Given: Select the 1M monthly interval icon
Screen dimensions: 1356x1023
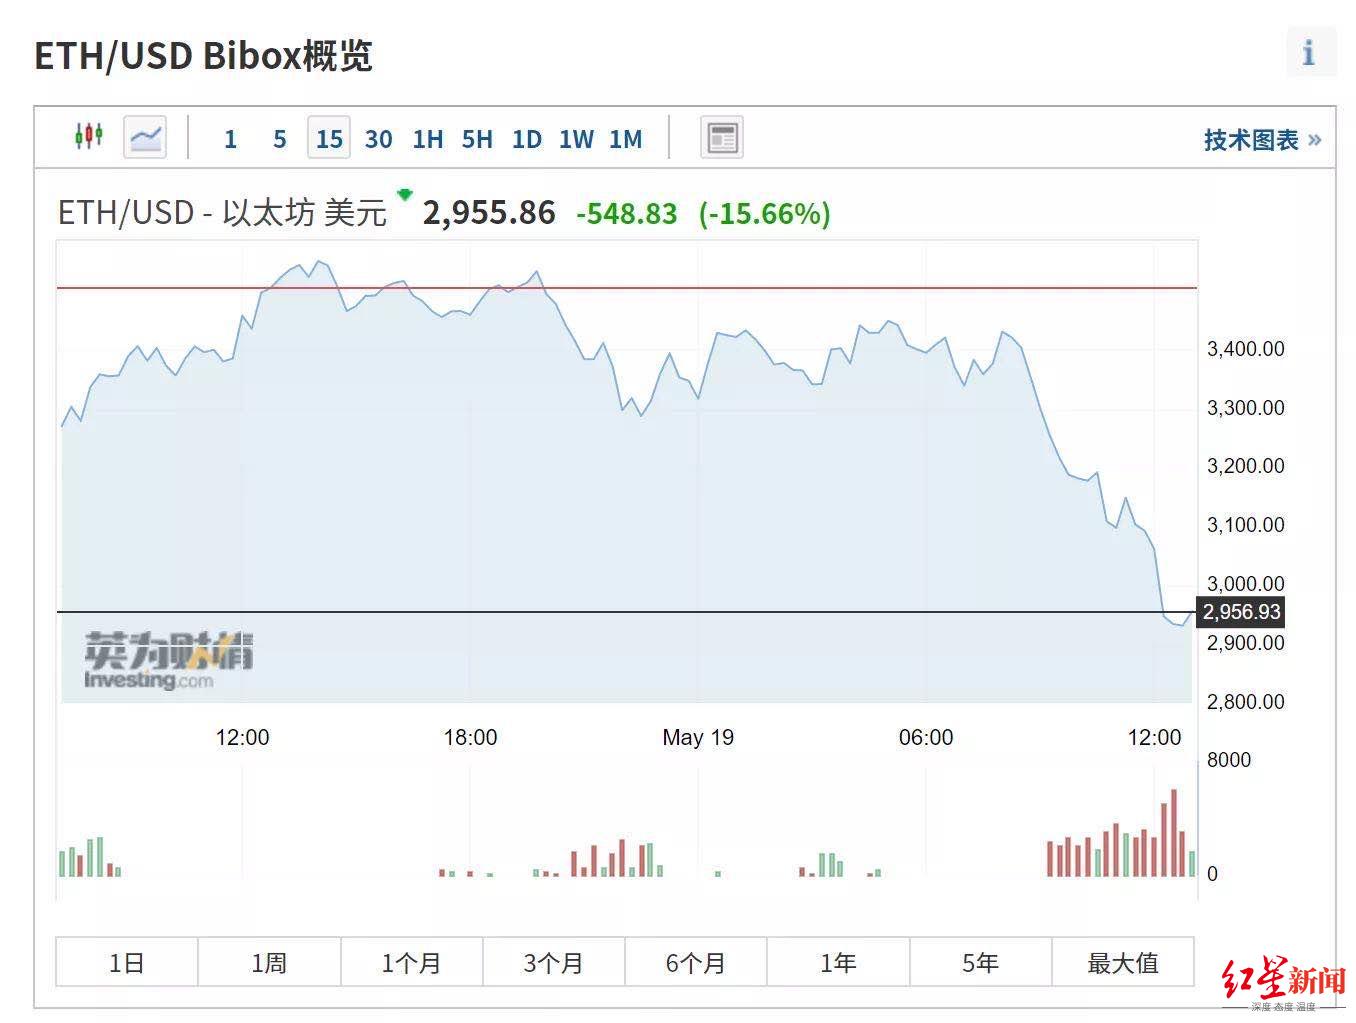Looking at the screenshot, I should click(625, 139).
